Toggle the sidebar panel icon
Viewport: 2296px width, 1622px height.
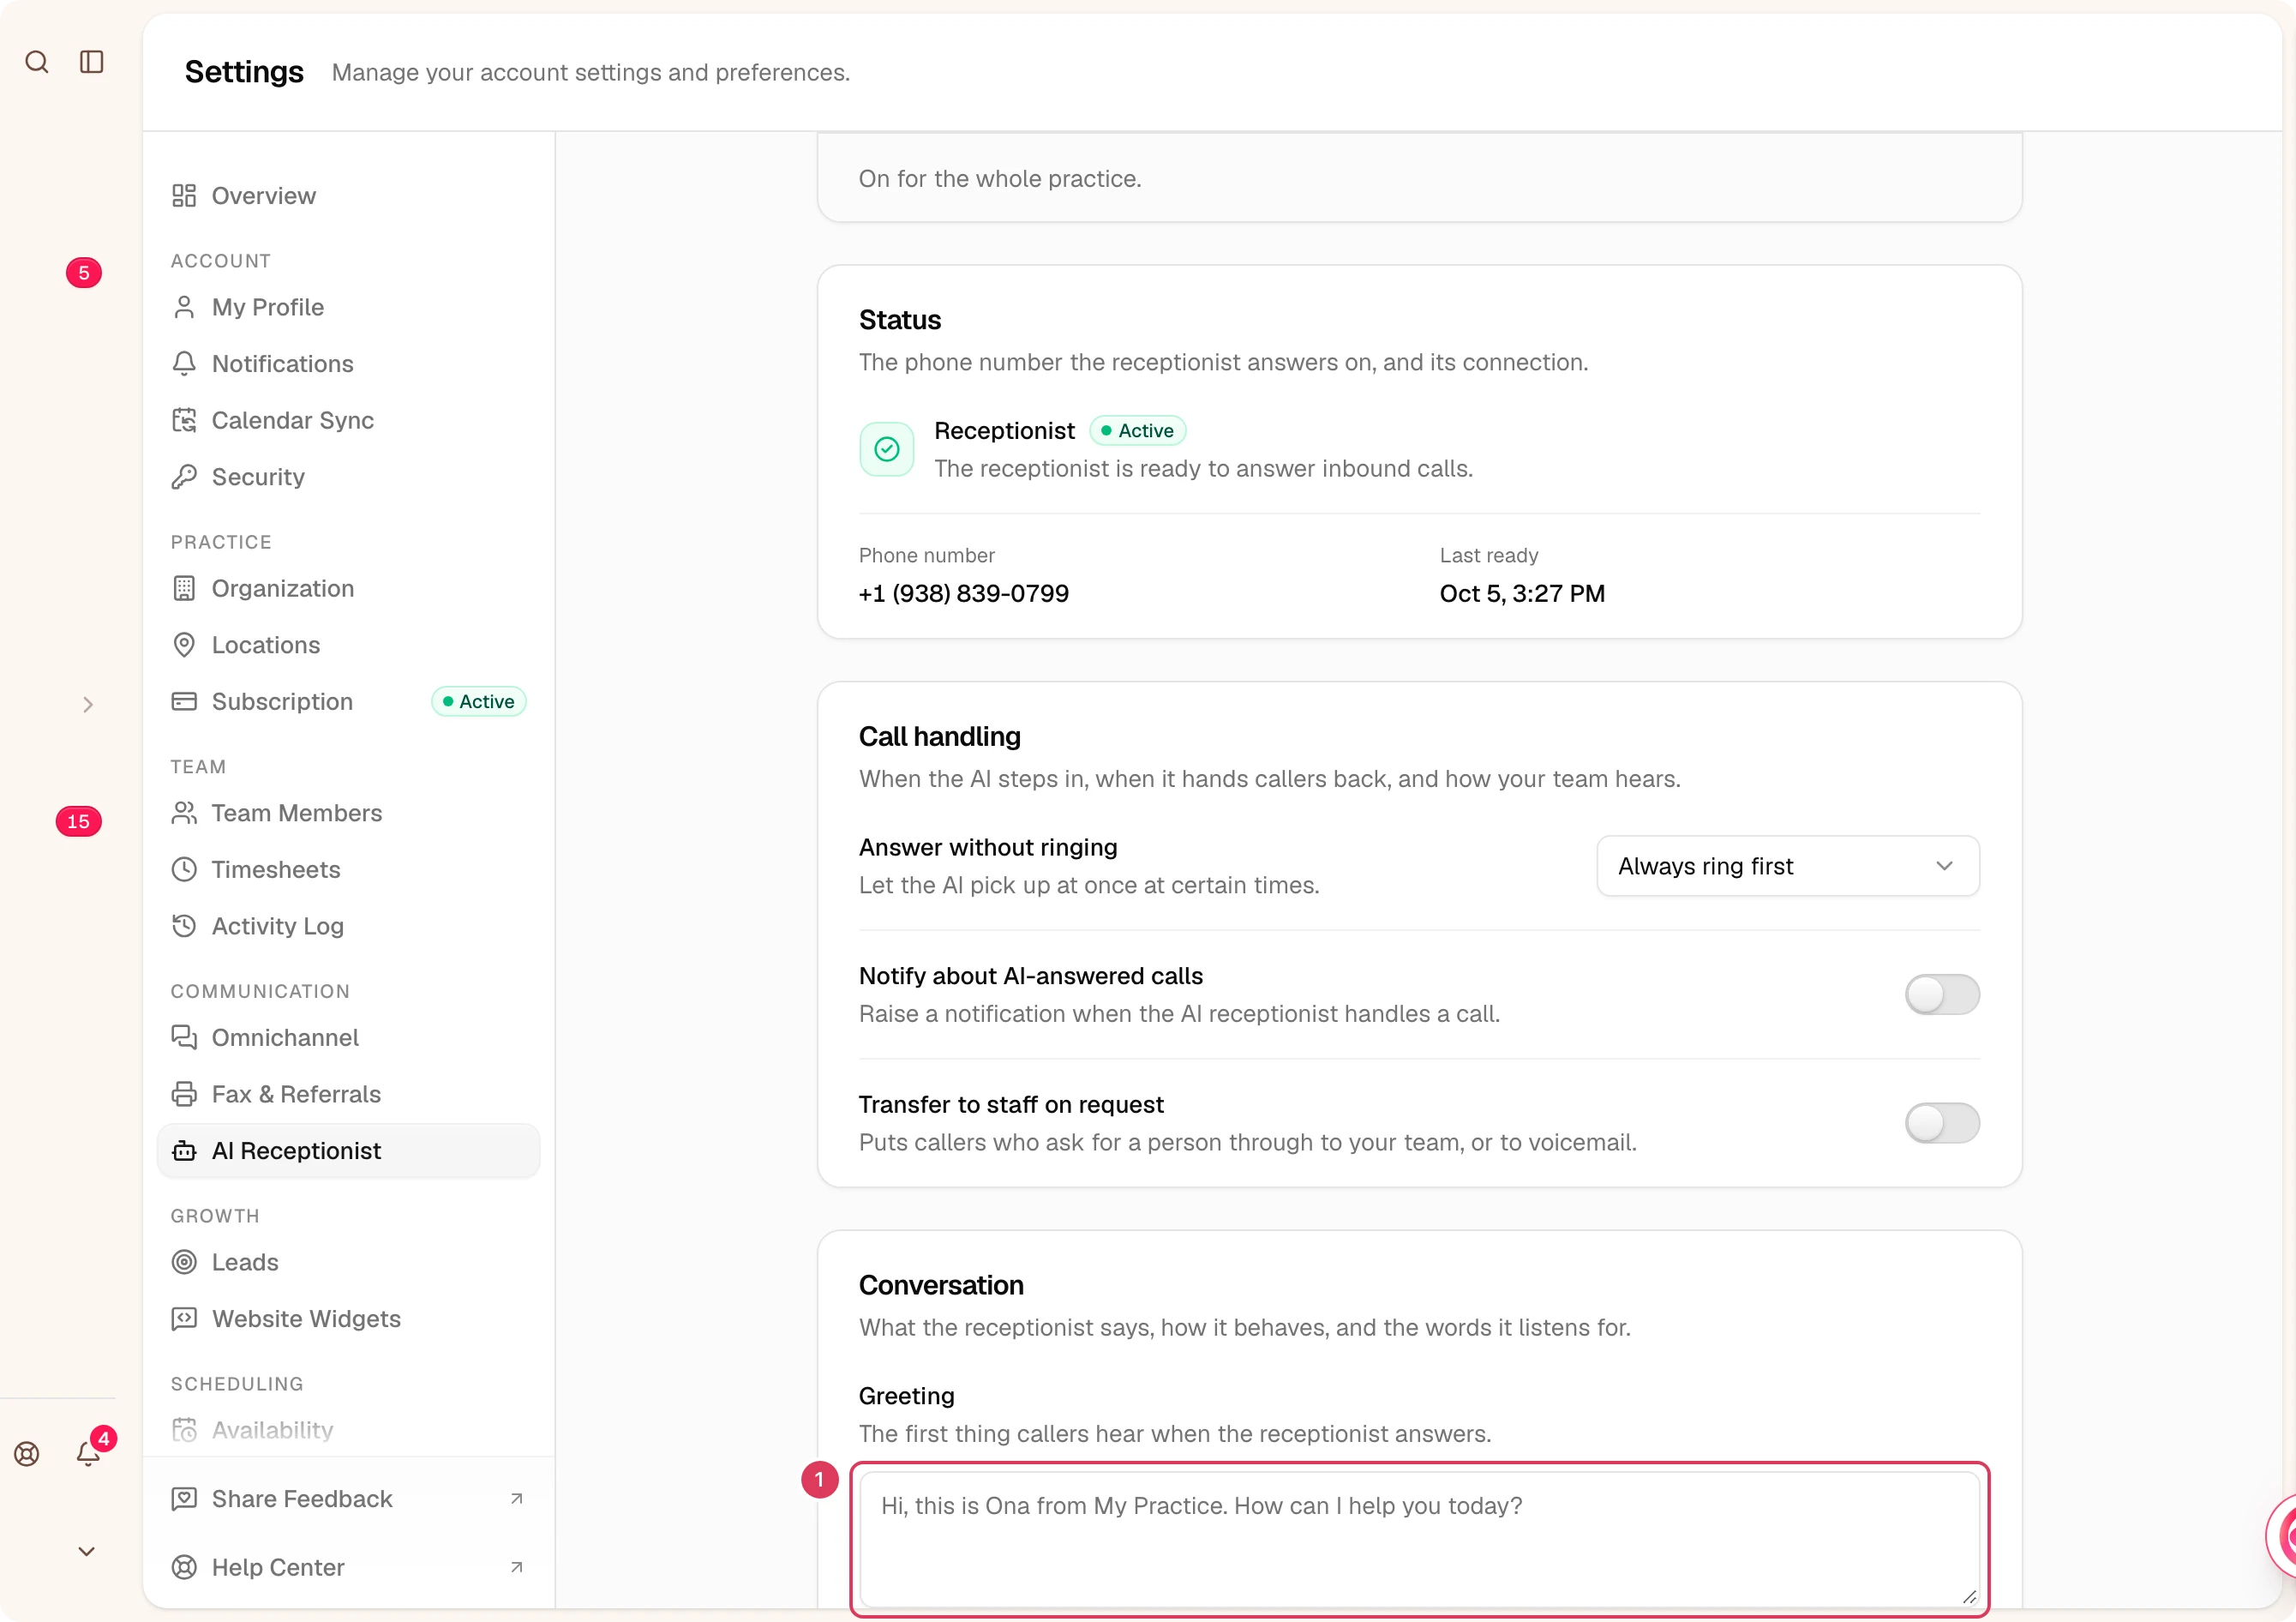pos(92,62)
